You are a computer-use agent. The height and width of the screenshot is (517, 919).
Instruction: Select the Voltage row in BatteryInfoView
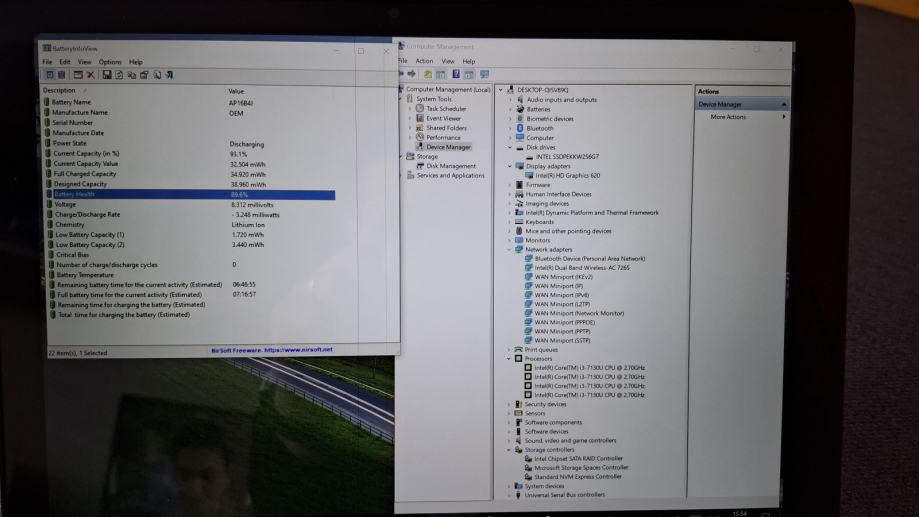pyautogui.click(x=190, y=205)
